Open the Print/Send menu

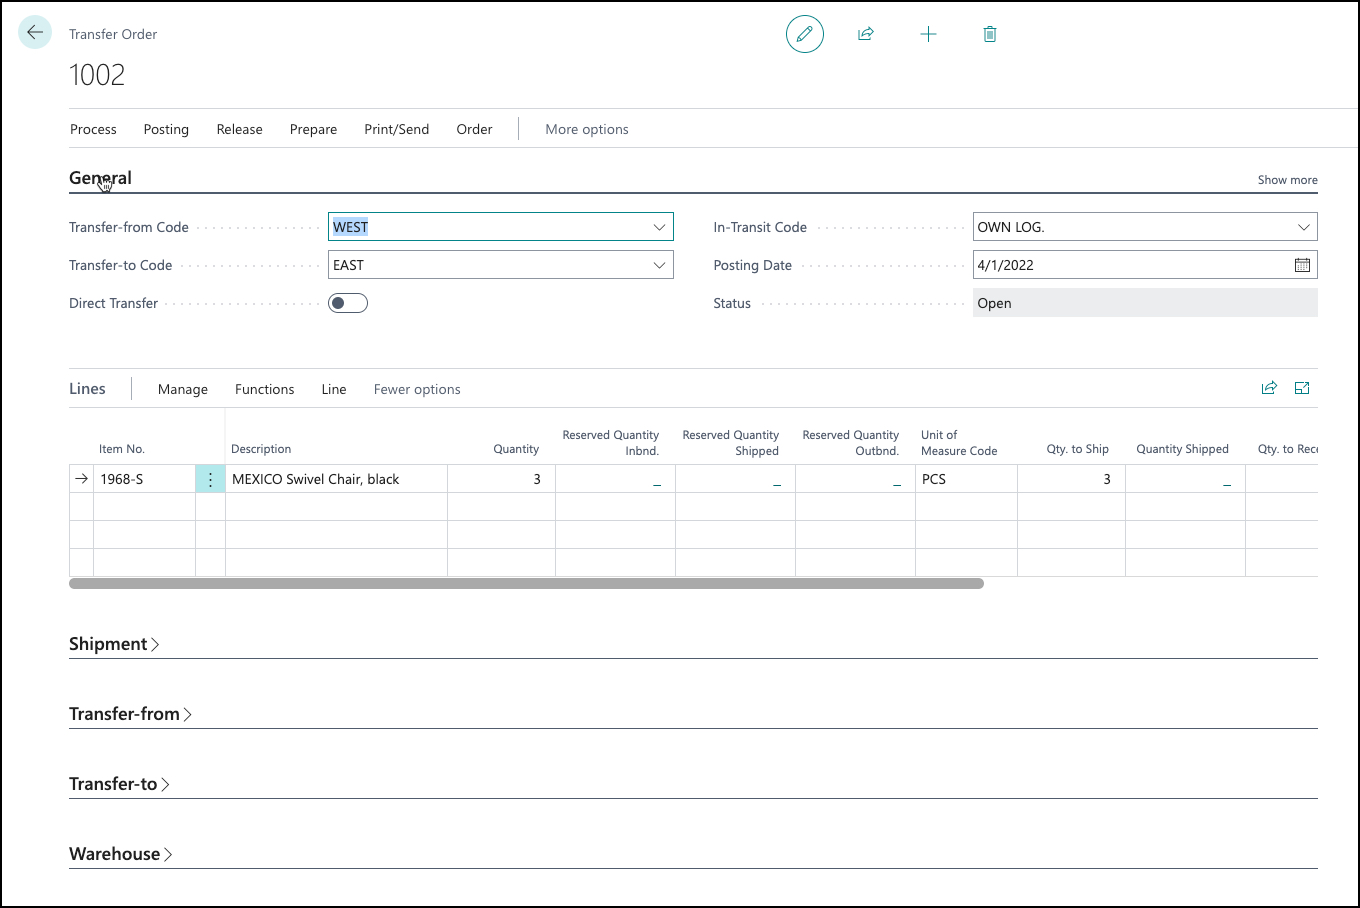(397, 129)
